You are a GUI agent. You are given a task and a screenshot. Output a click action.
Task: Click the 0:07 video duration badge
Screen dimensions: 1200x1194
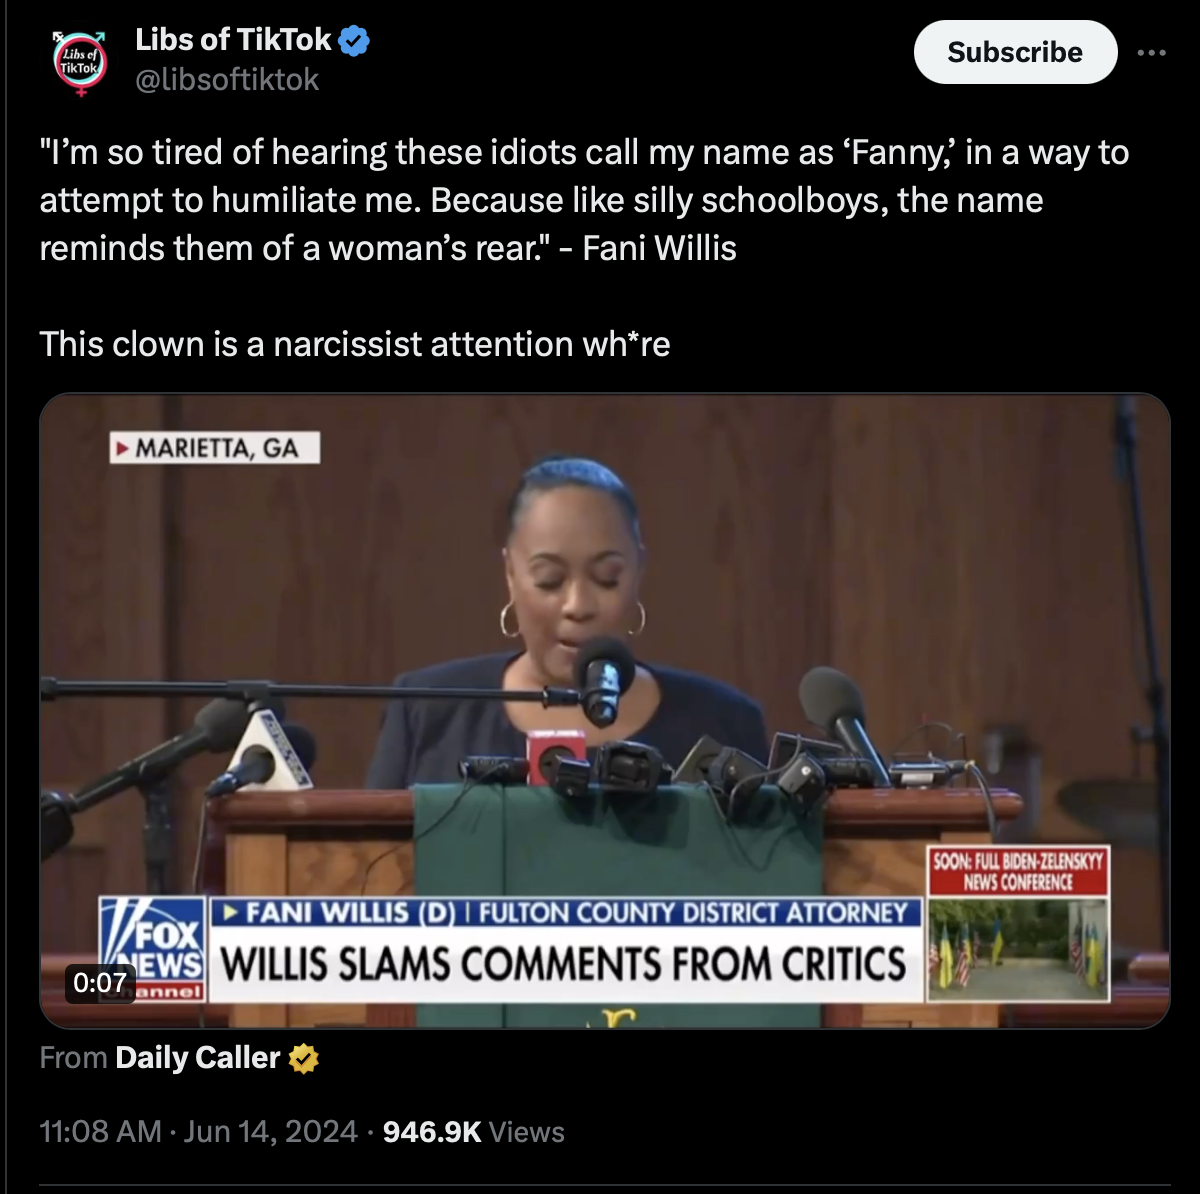tap(100, 982)
